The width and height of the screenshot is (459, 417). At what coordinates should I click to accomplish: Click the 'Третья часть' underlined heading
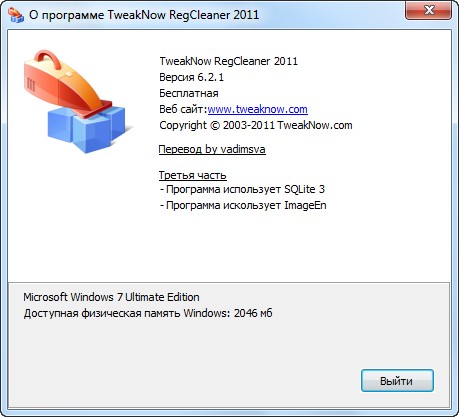click(193, 175)
